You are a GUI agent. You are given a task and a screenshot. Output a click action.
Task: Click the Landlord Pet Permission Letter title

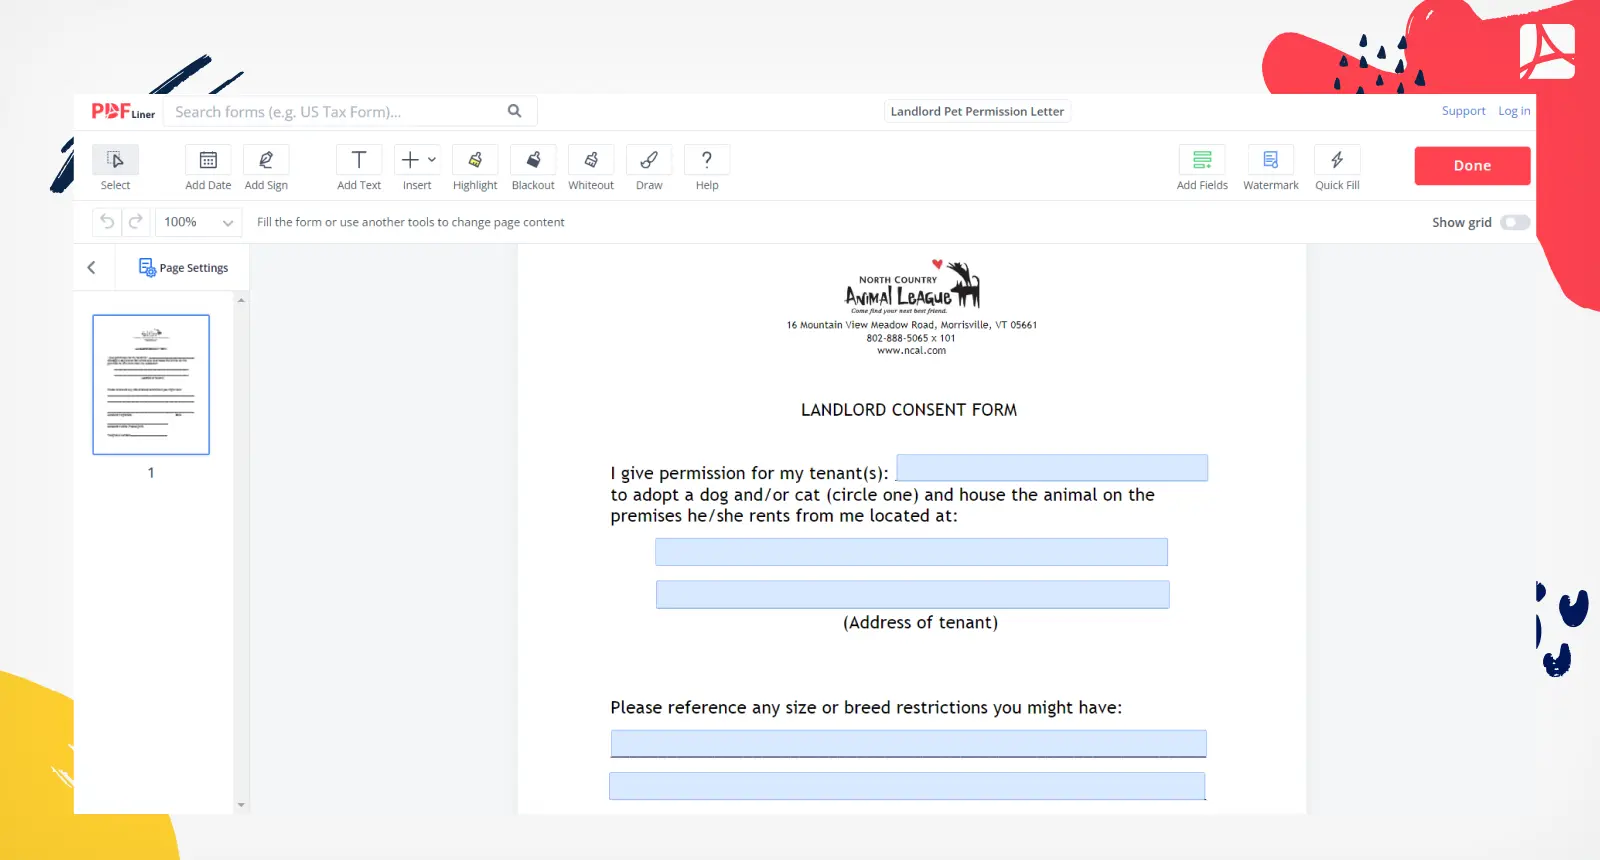(x=977, y=111)
